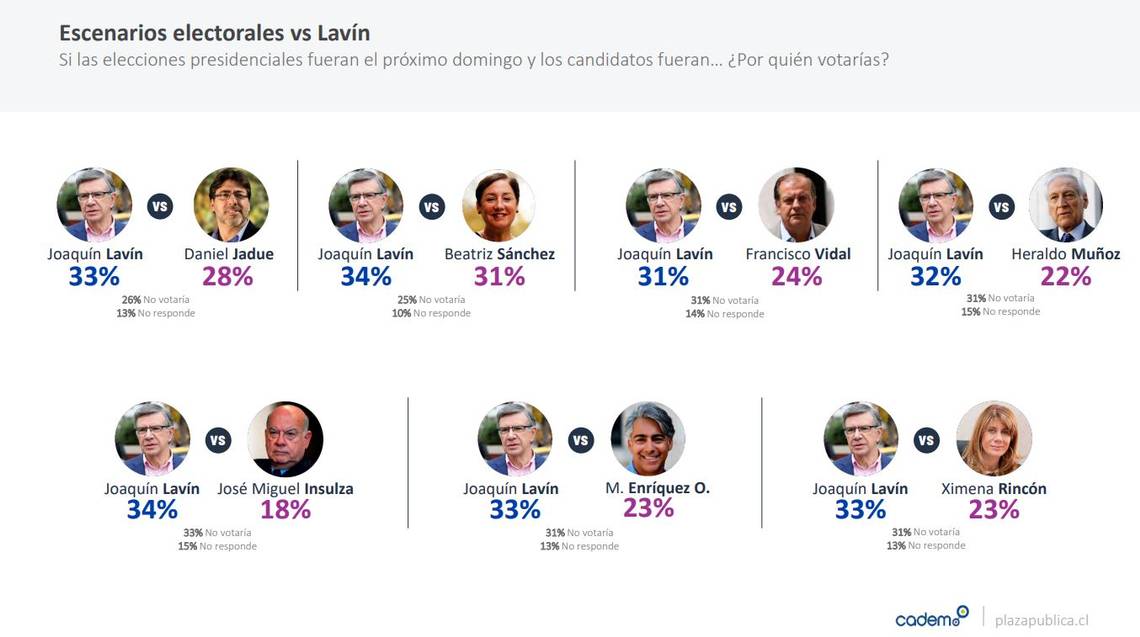Click the vs badge in the Insulza matchup
The height and width of the screenshot is (637, 1140).
[x=218, y=440]
